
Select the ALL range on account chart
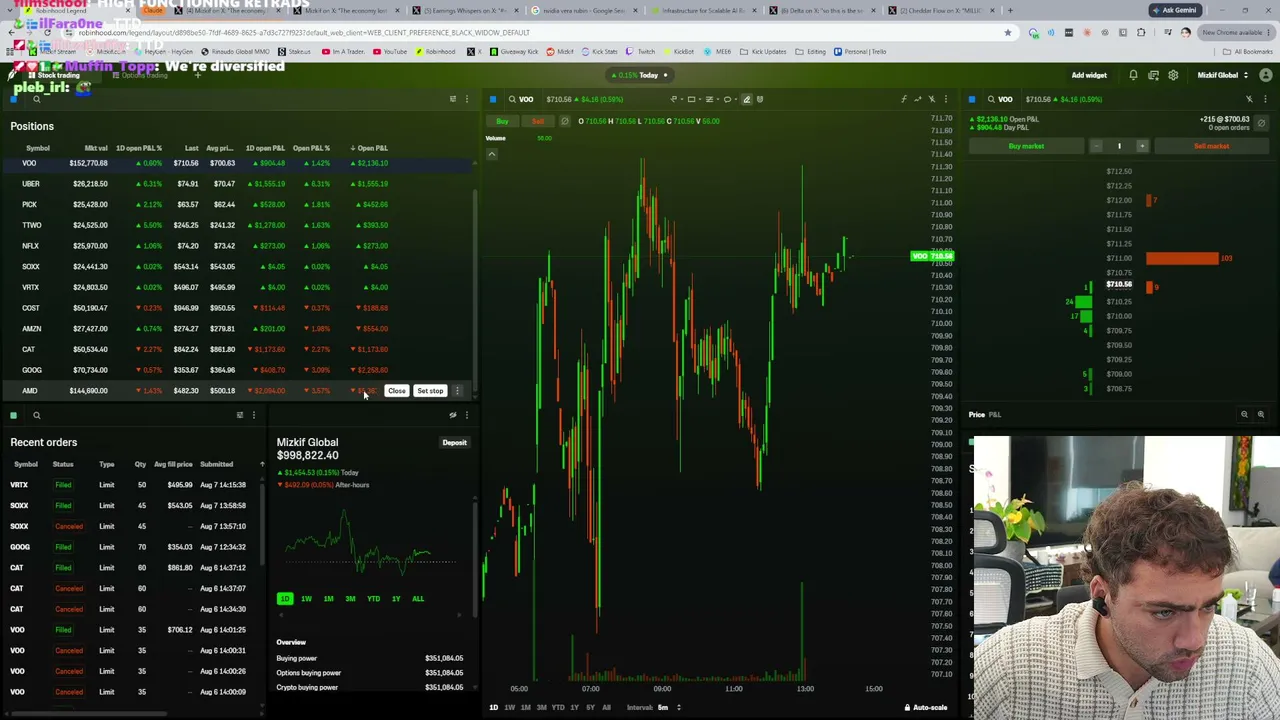click(x=418, y=599)
